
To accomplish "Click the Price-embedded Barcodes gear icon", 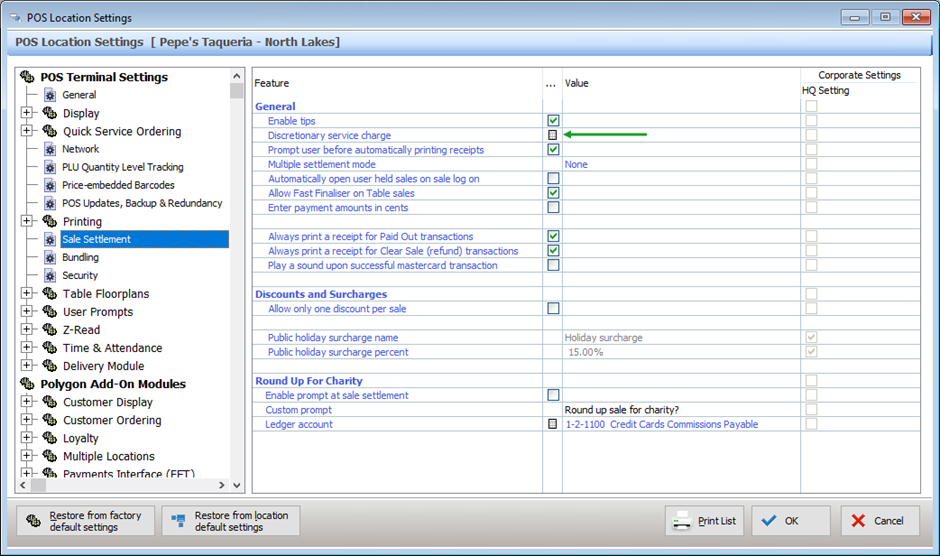I will (x=49, y=185).
